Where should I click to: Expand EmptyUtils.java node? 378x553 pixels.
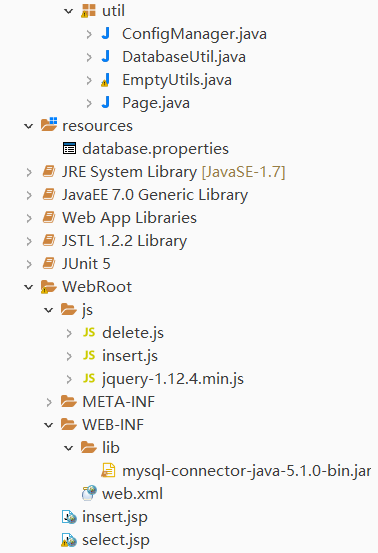tap(89, 80)
